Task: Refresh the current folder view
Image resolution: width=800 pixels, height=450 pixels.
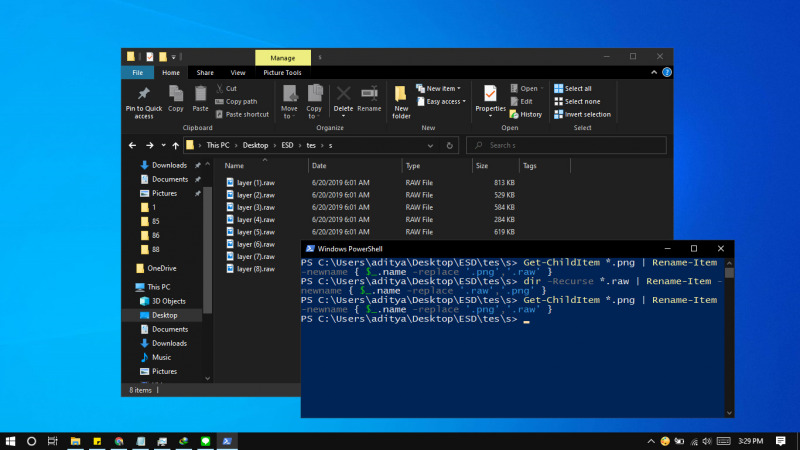Action: tap(449, 145)
